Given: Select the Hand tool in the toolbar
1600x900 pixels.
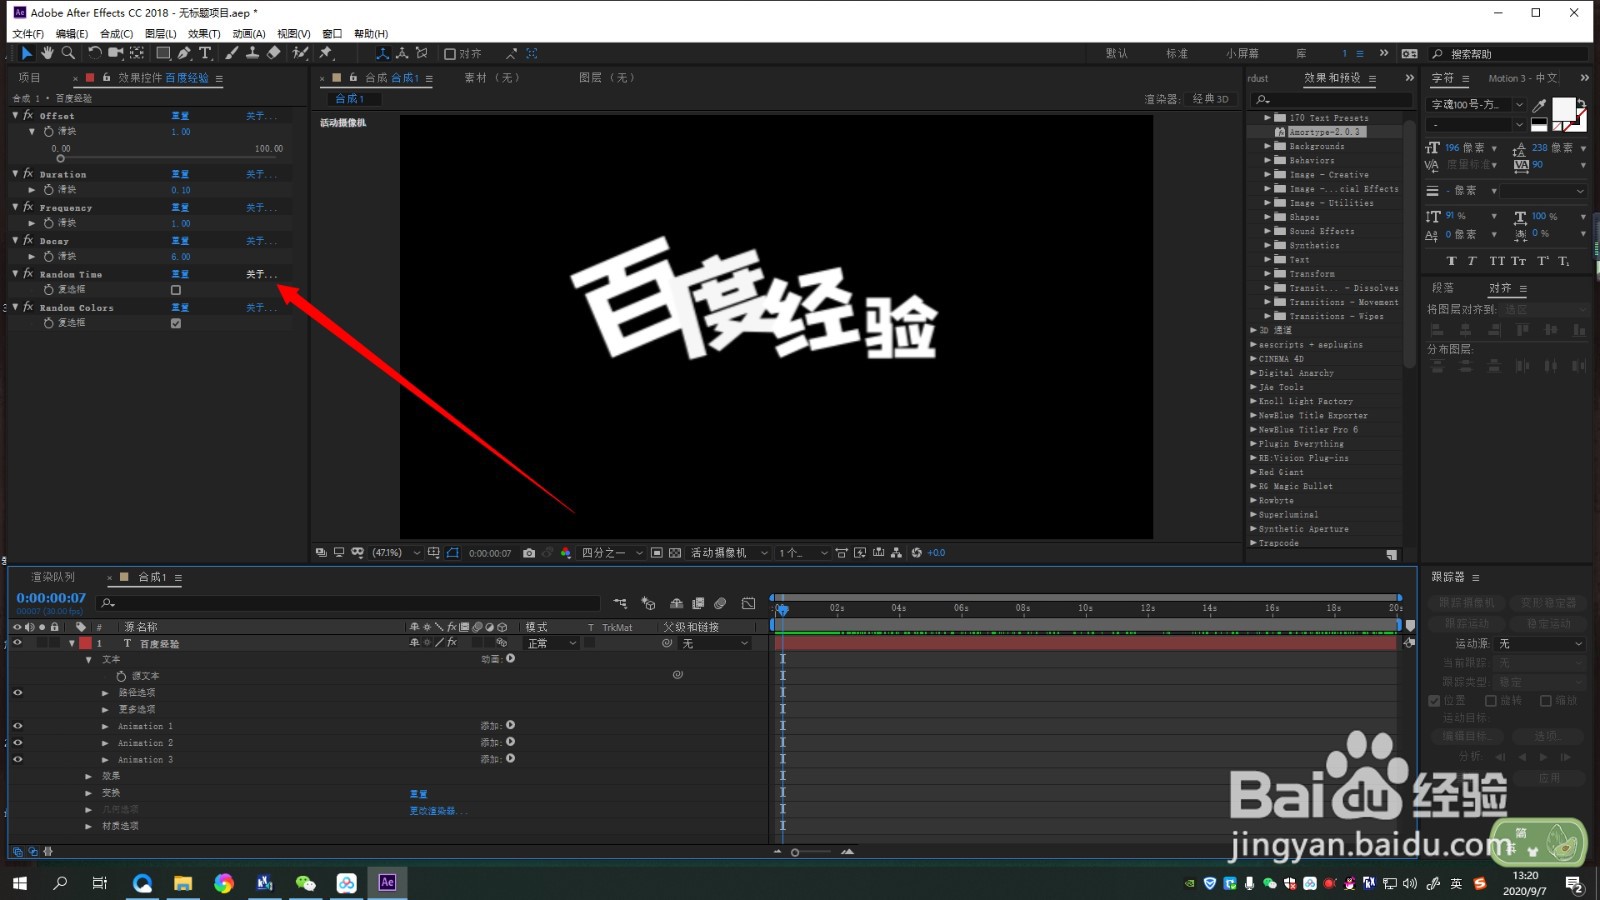Looking at the screenshot, I should (x=46, y=53).
